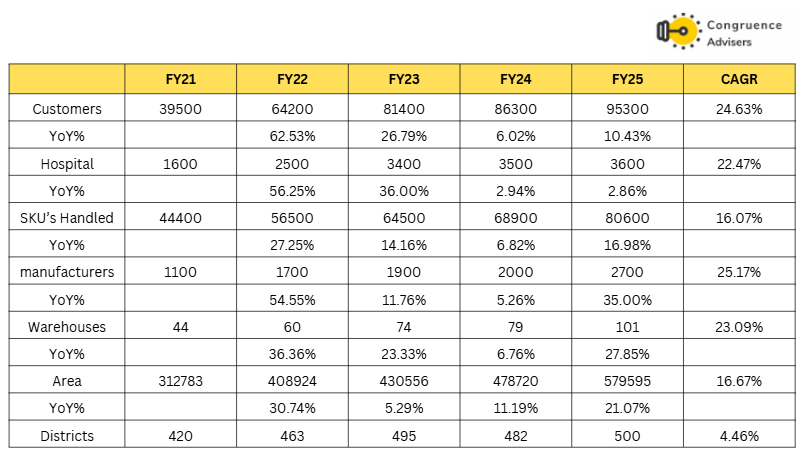This screenshot has height=457, width=811.
Task: Select the Warehouses row label
Action: [67, 326]
